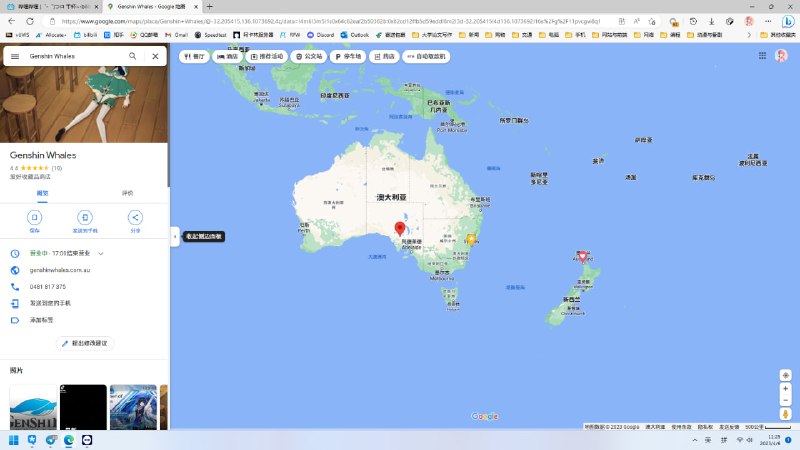Go back in the browser
The height and width of the screenshot is (450, 800).
(12, 21)
